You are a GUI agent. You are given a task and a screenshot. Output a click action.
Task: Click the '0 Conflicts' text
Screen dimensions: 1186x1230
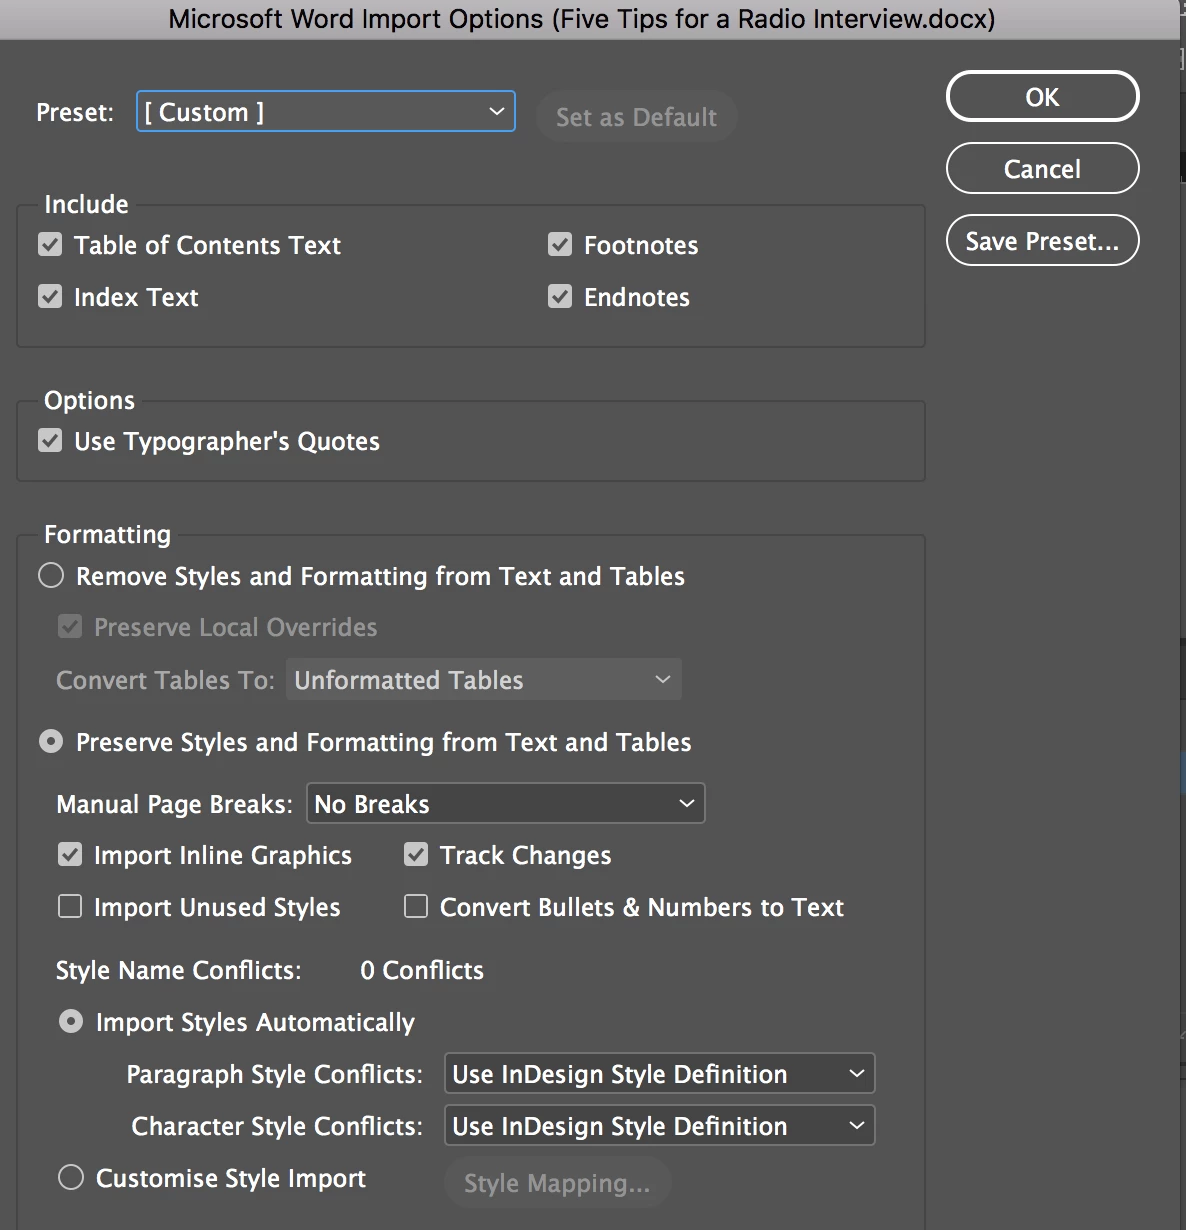click(422, 970)
